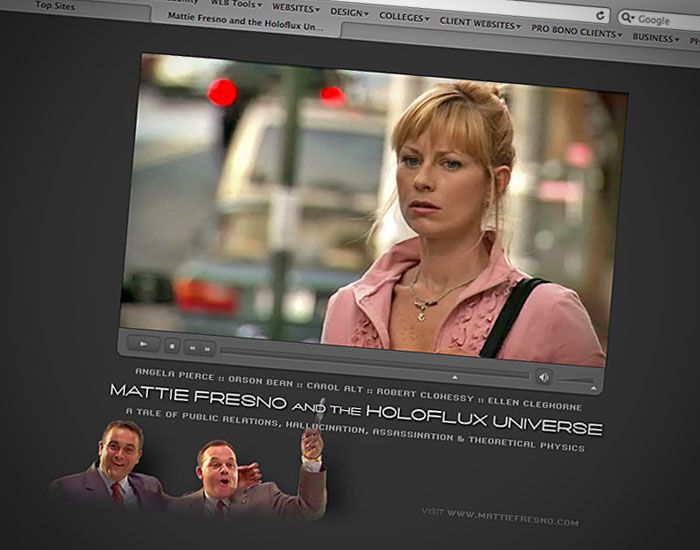Image resolution: width=700 pixels, height=550 pixels.
Task: Click the Mattie Fresno Holoflux Universe title
Action: (x=356, y=409)
